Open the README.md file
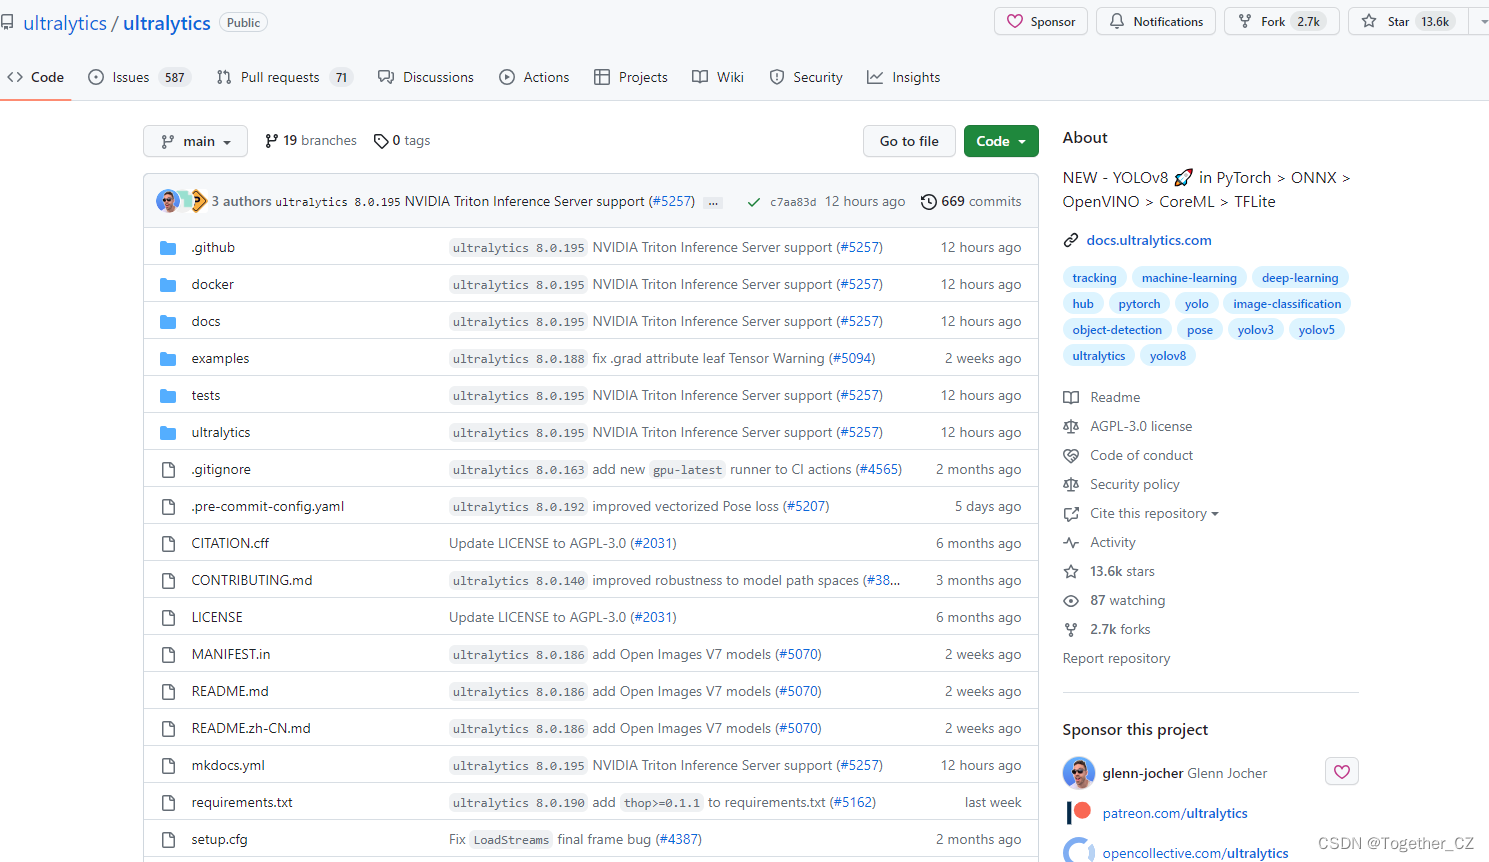Viewport: 1489px width, 862px height. (230, 691)
